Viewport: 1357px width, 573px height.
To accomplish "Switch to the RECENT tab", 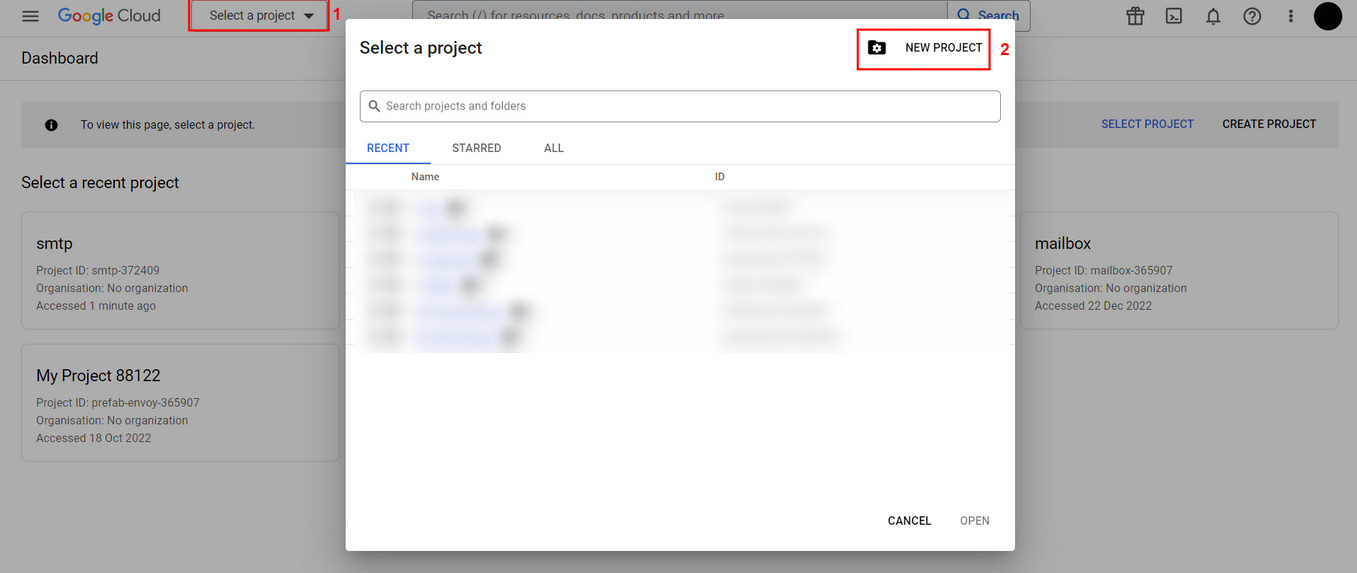I will tap(388, 148).
